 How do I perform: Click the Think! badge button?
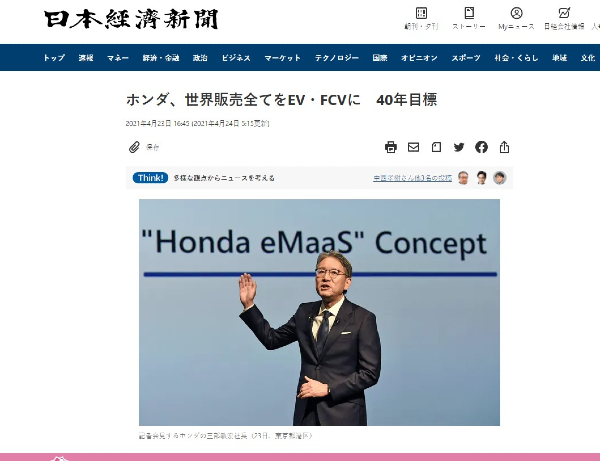150,178
